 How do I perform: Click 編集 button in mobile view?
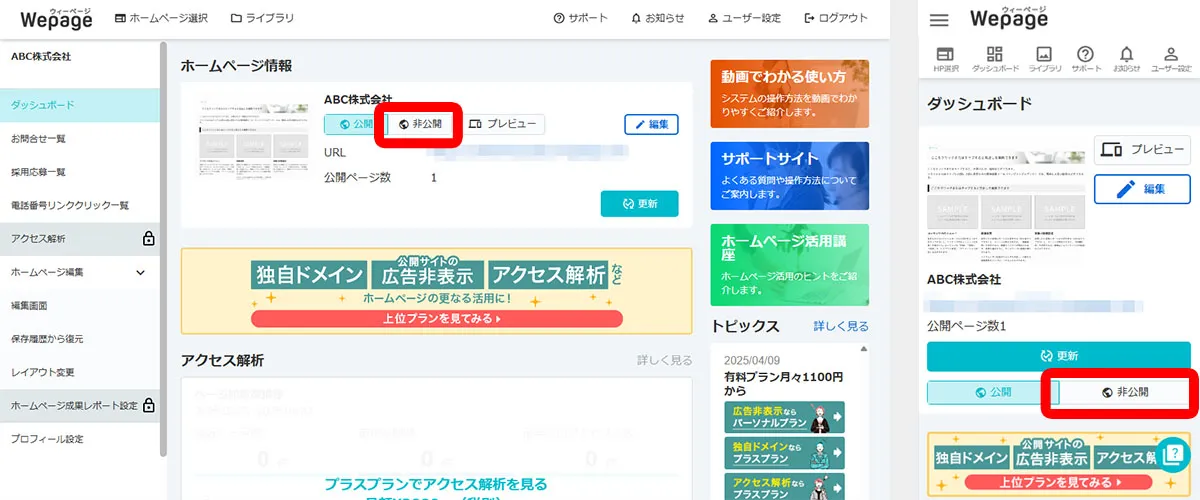[x=1142, y=189]
